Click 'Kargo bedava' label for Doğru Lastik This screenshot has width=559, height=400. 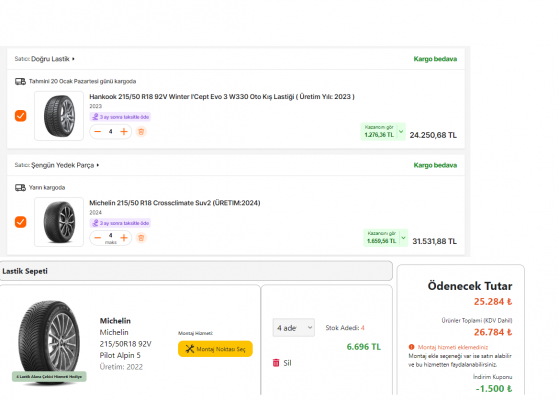435,59
